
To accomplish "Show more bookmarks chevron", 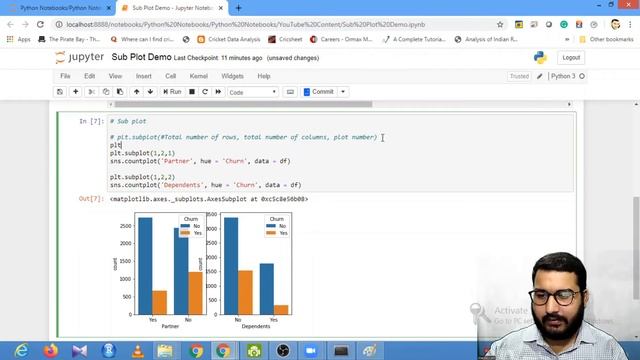I will pyautogui.click(x=567, y=39).
